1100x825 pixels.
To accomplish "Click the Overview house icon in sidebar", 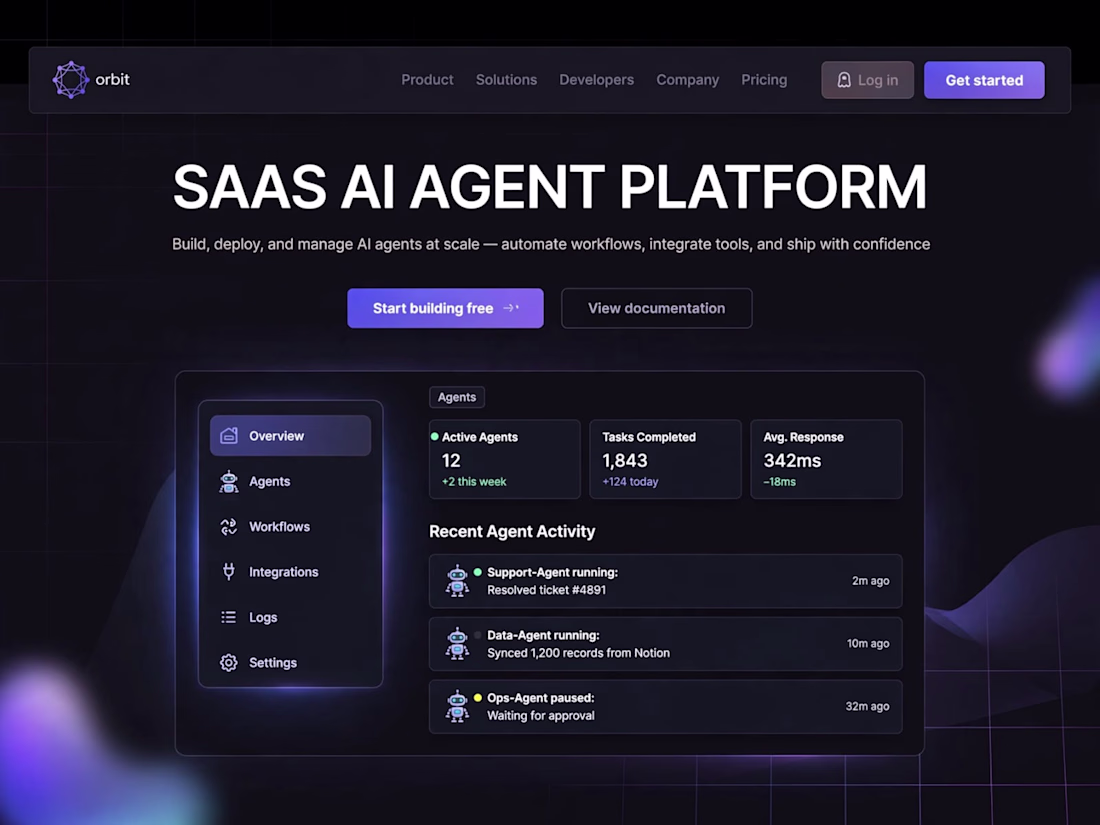I will 229,436.
